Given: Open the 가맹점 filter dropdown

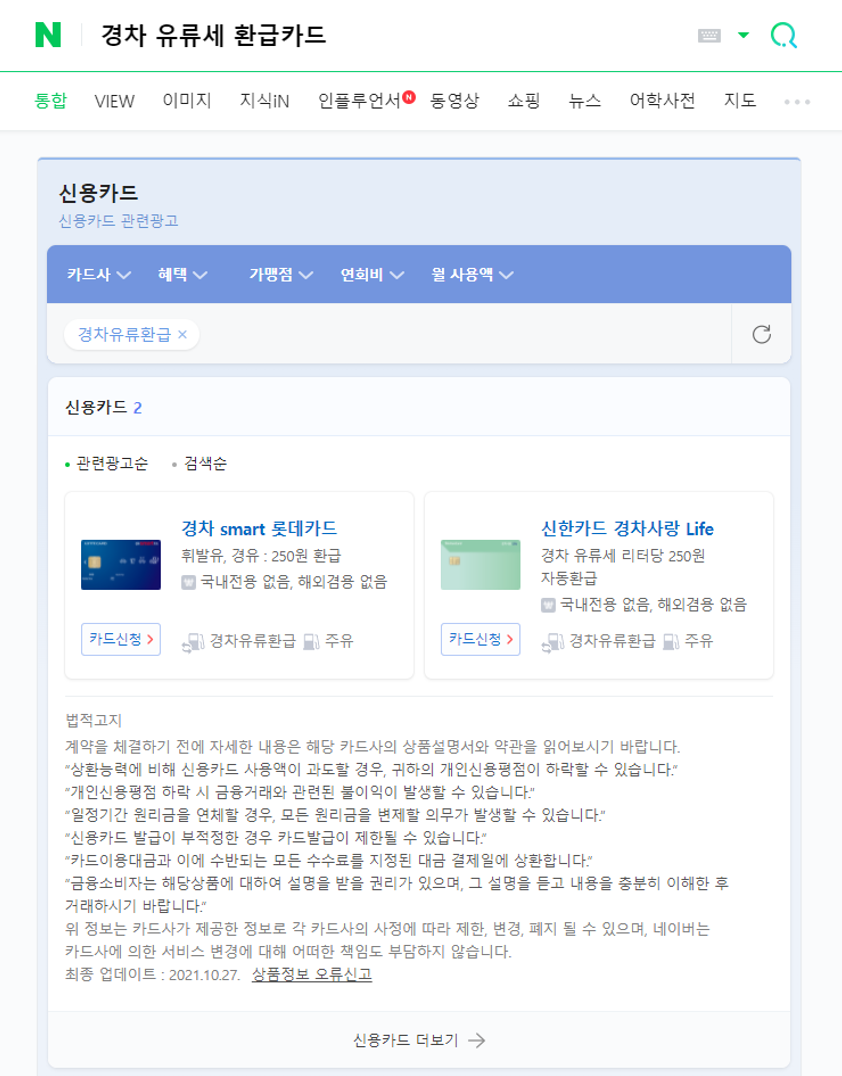Looking at the screenshot, I should [x=281, y=274].
